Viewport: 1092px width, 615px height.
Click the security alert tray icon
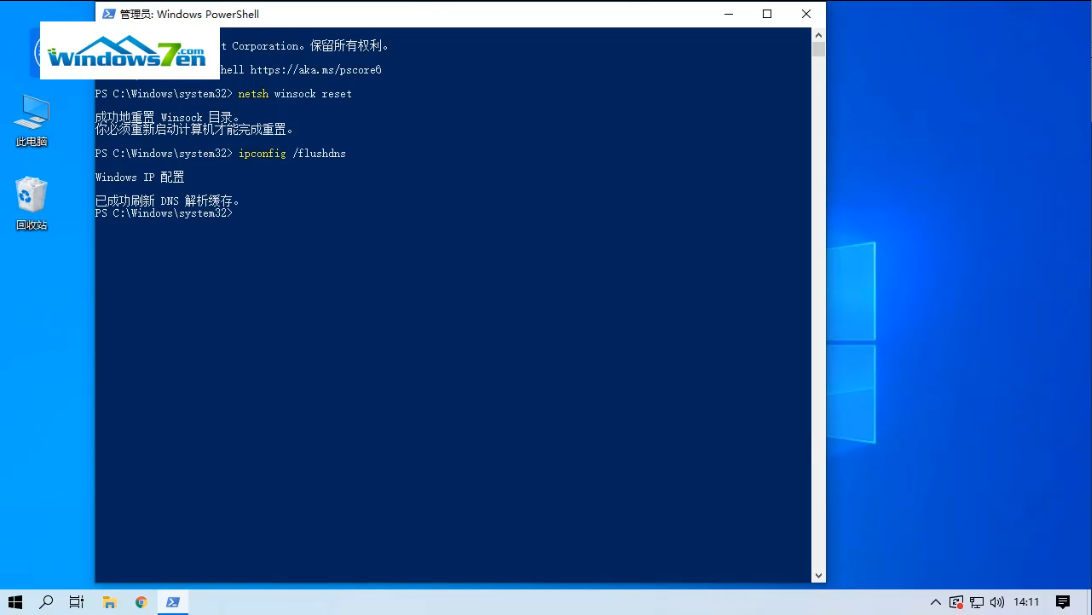957,602
